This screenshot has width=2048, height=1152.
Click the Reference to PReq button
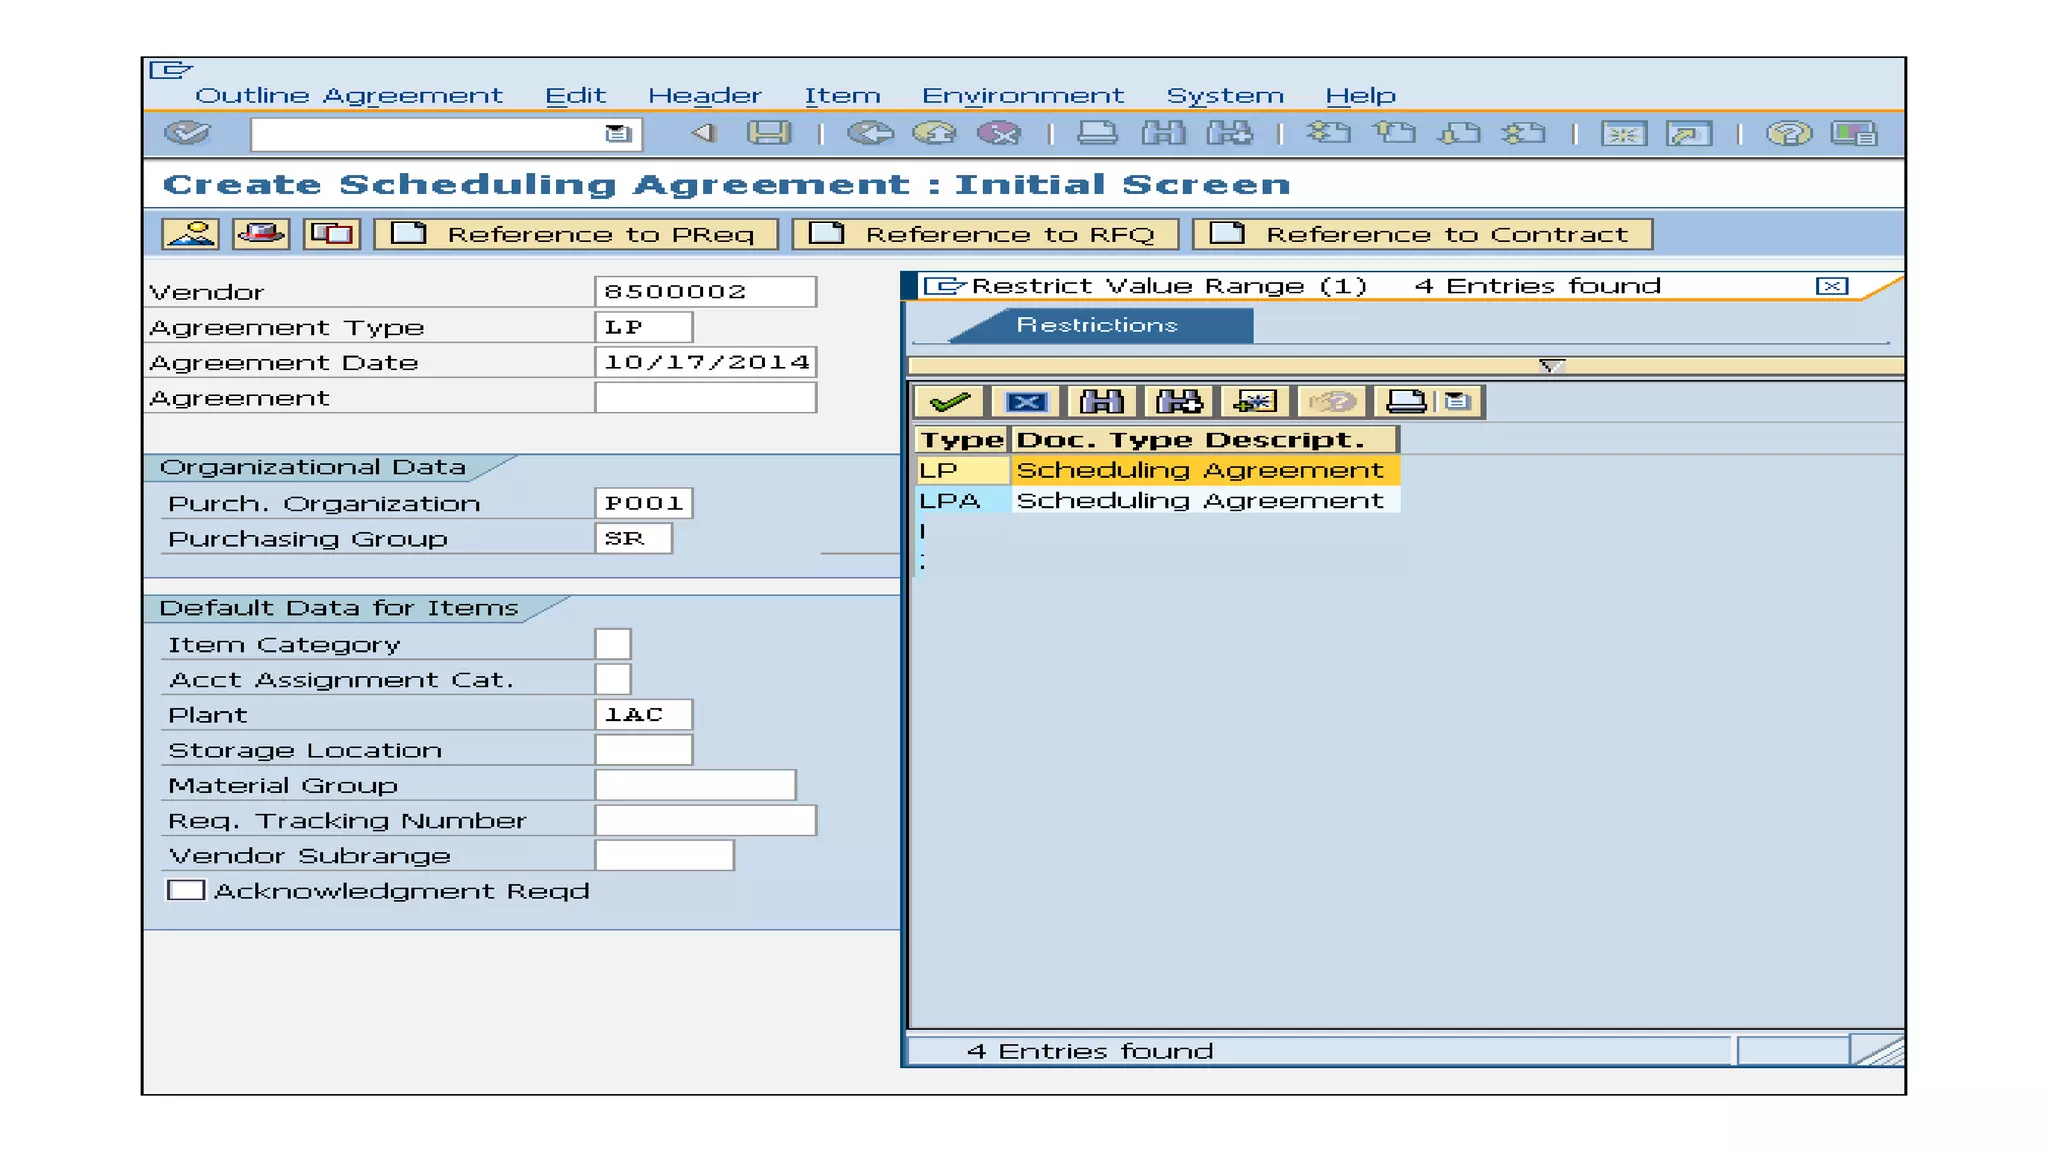[576, 234]
